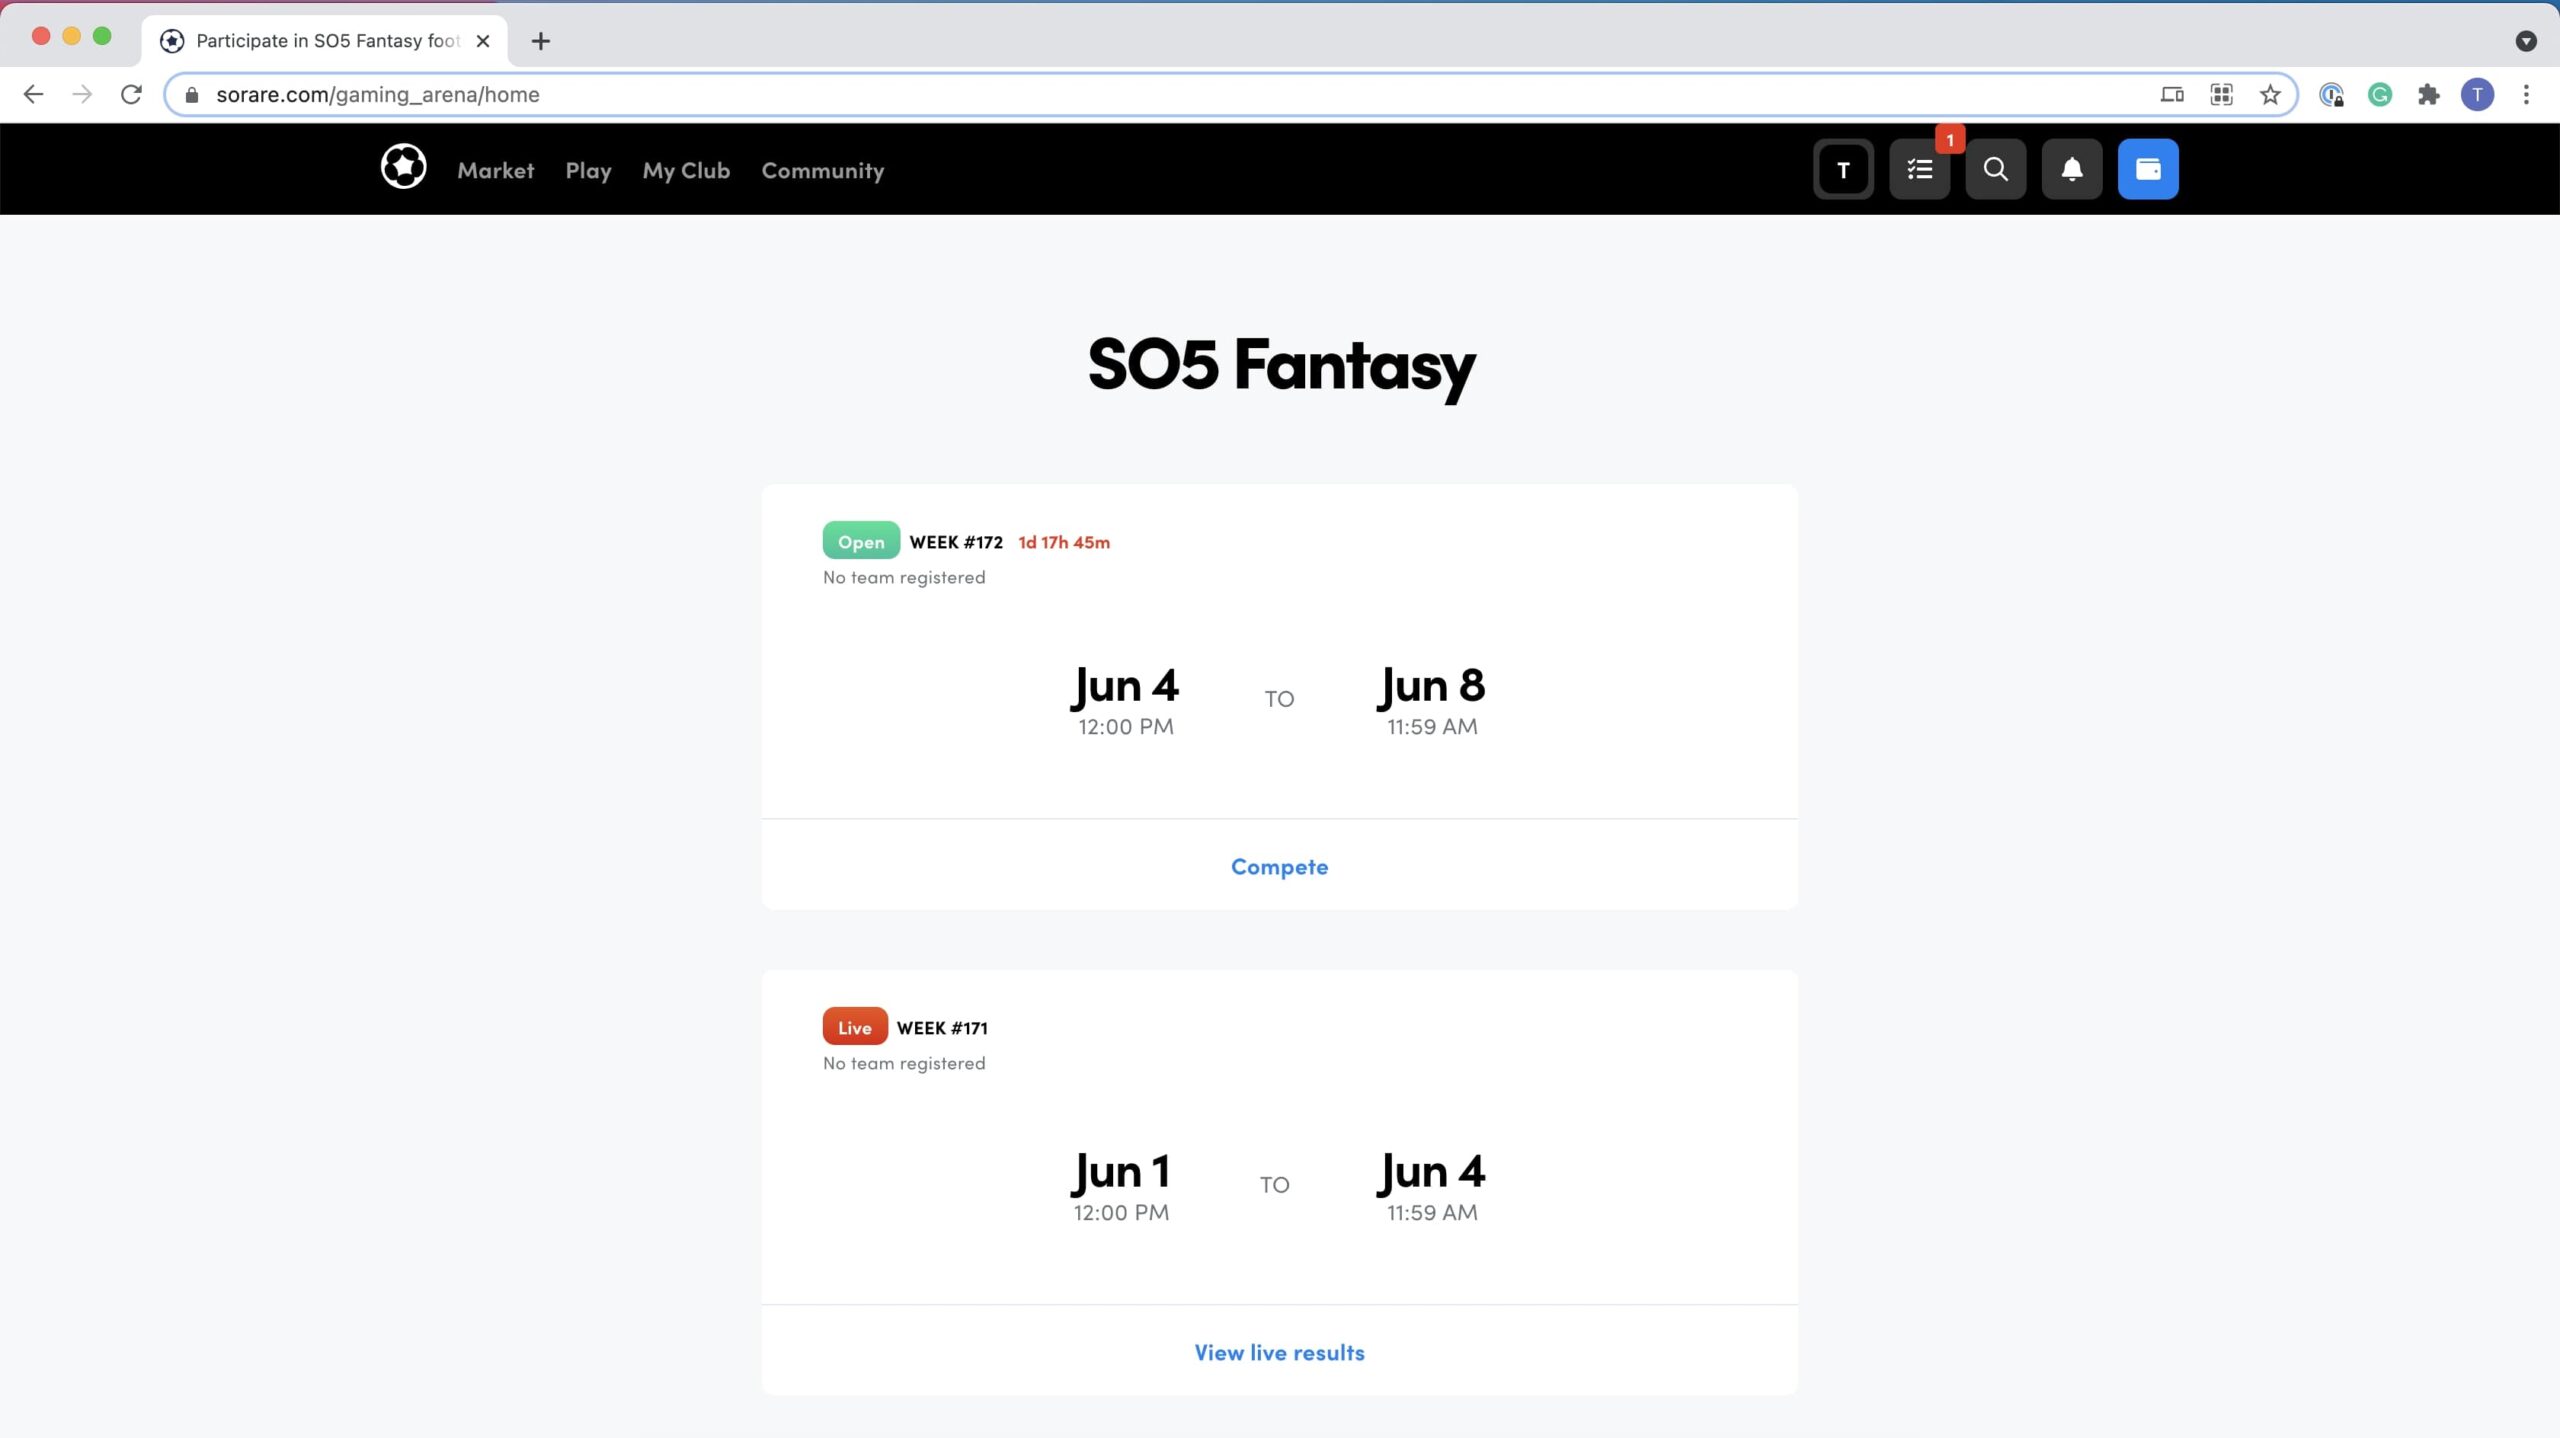
Task: Click Compete for Week #172
Action: tap(1279, 866)
